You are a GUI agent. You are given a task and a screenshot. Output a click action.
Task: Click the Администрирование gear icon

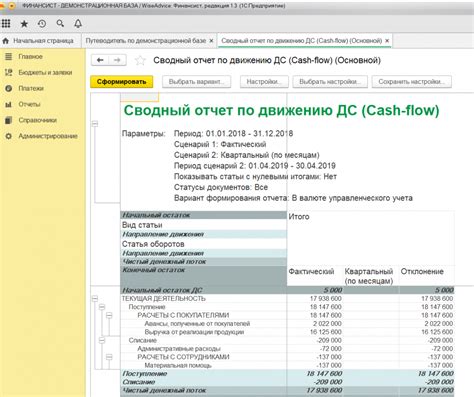tap(9, 136)
